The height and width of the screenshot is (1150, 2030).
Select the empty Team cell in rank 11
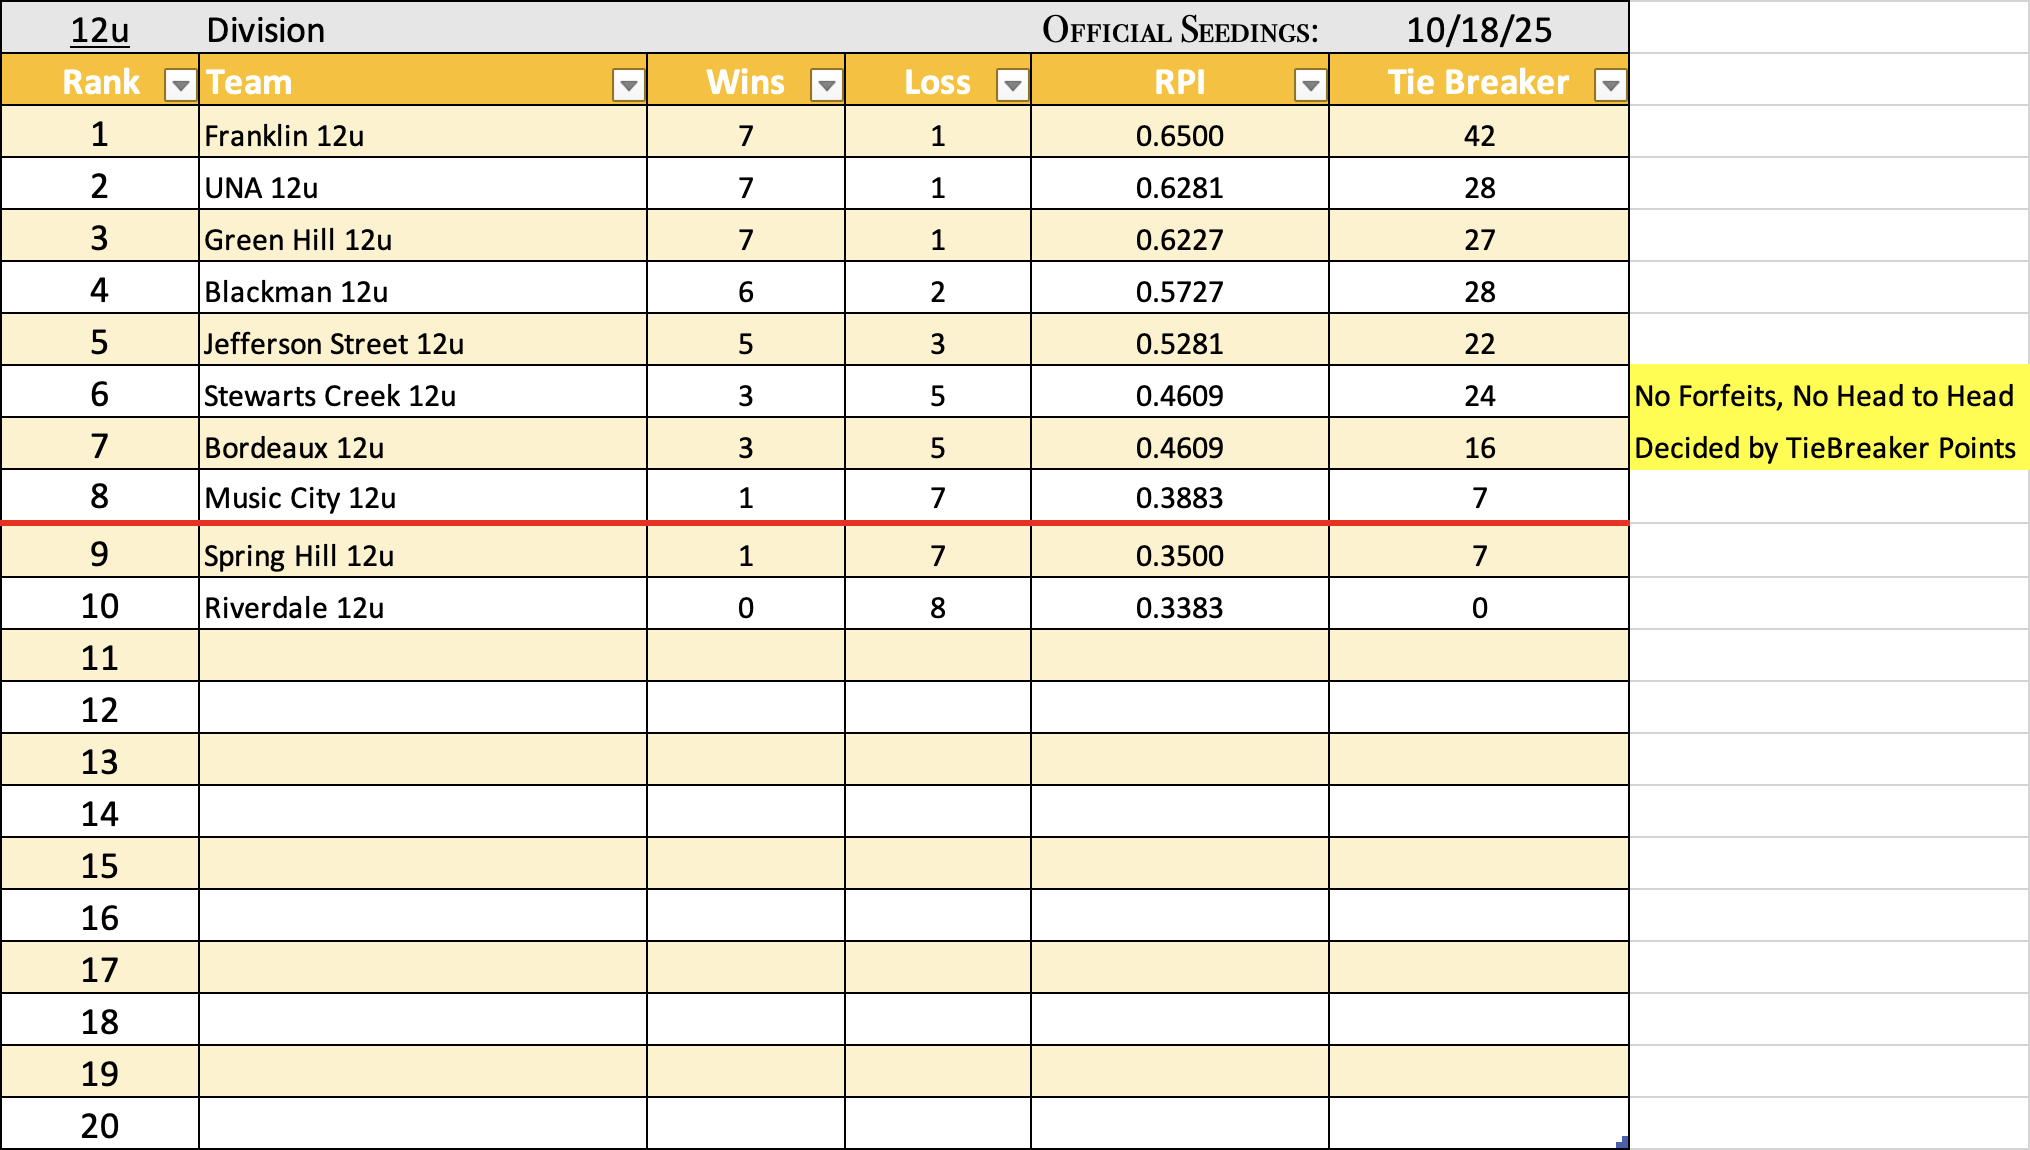pyautogui.click(x=420, y=657)
